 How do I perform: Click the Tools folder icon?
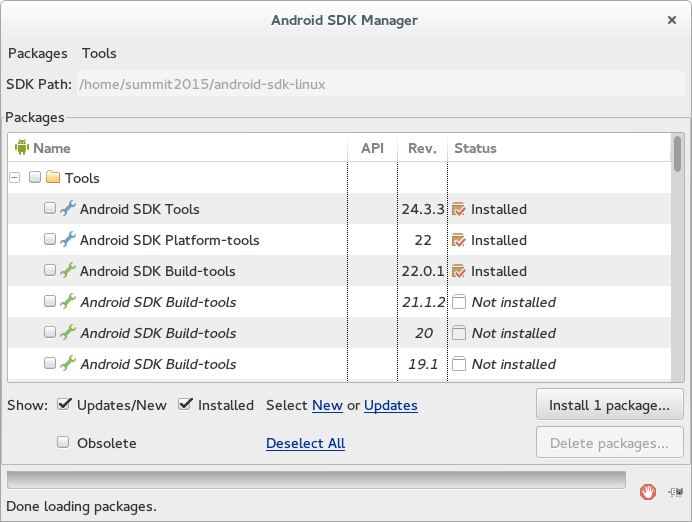(x=53, y=177)
